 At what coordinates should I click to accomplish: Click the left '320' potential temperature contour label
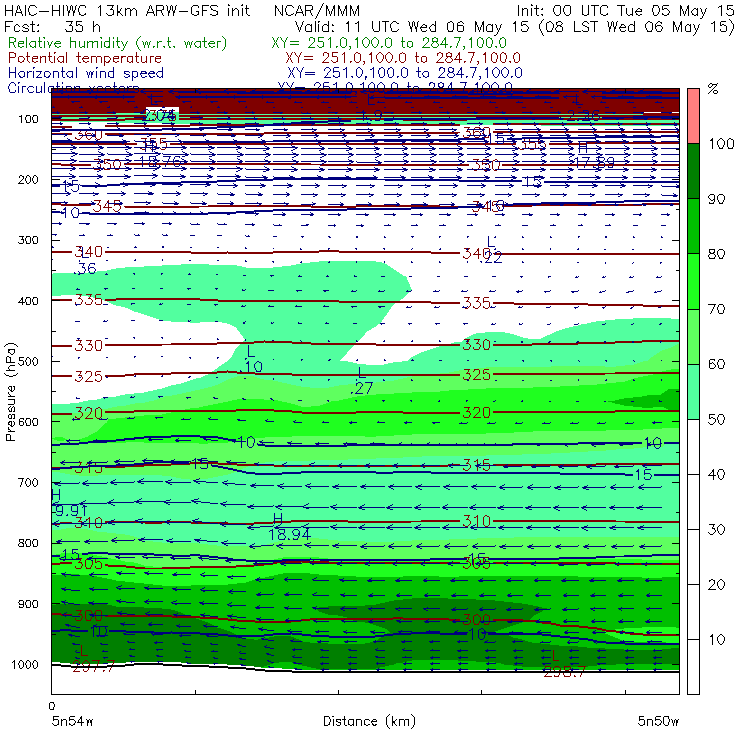pos(88,414)
